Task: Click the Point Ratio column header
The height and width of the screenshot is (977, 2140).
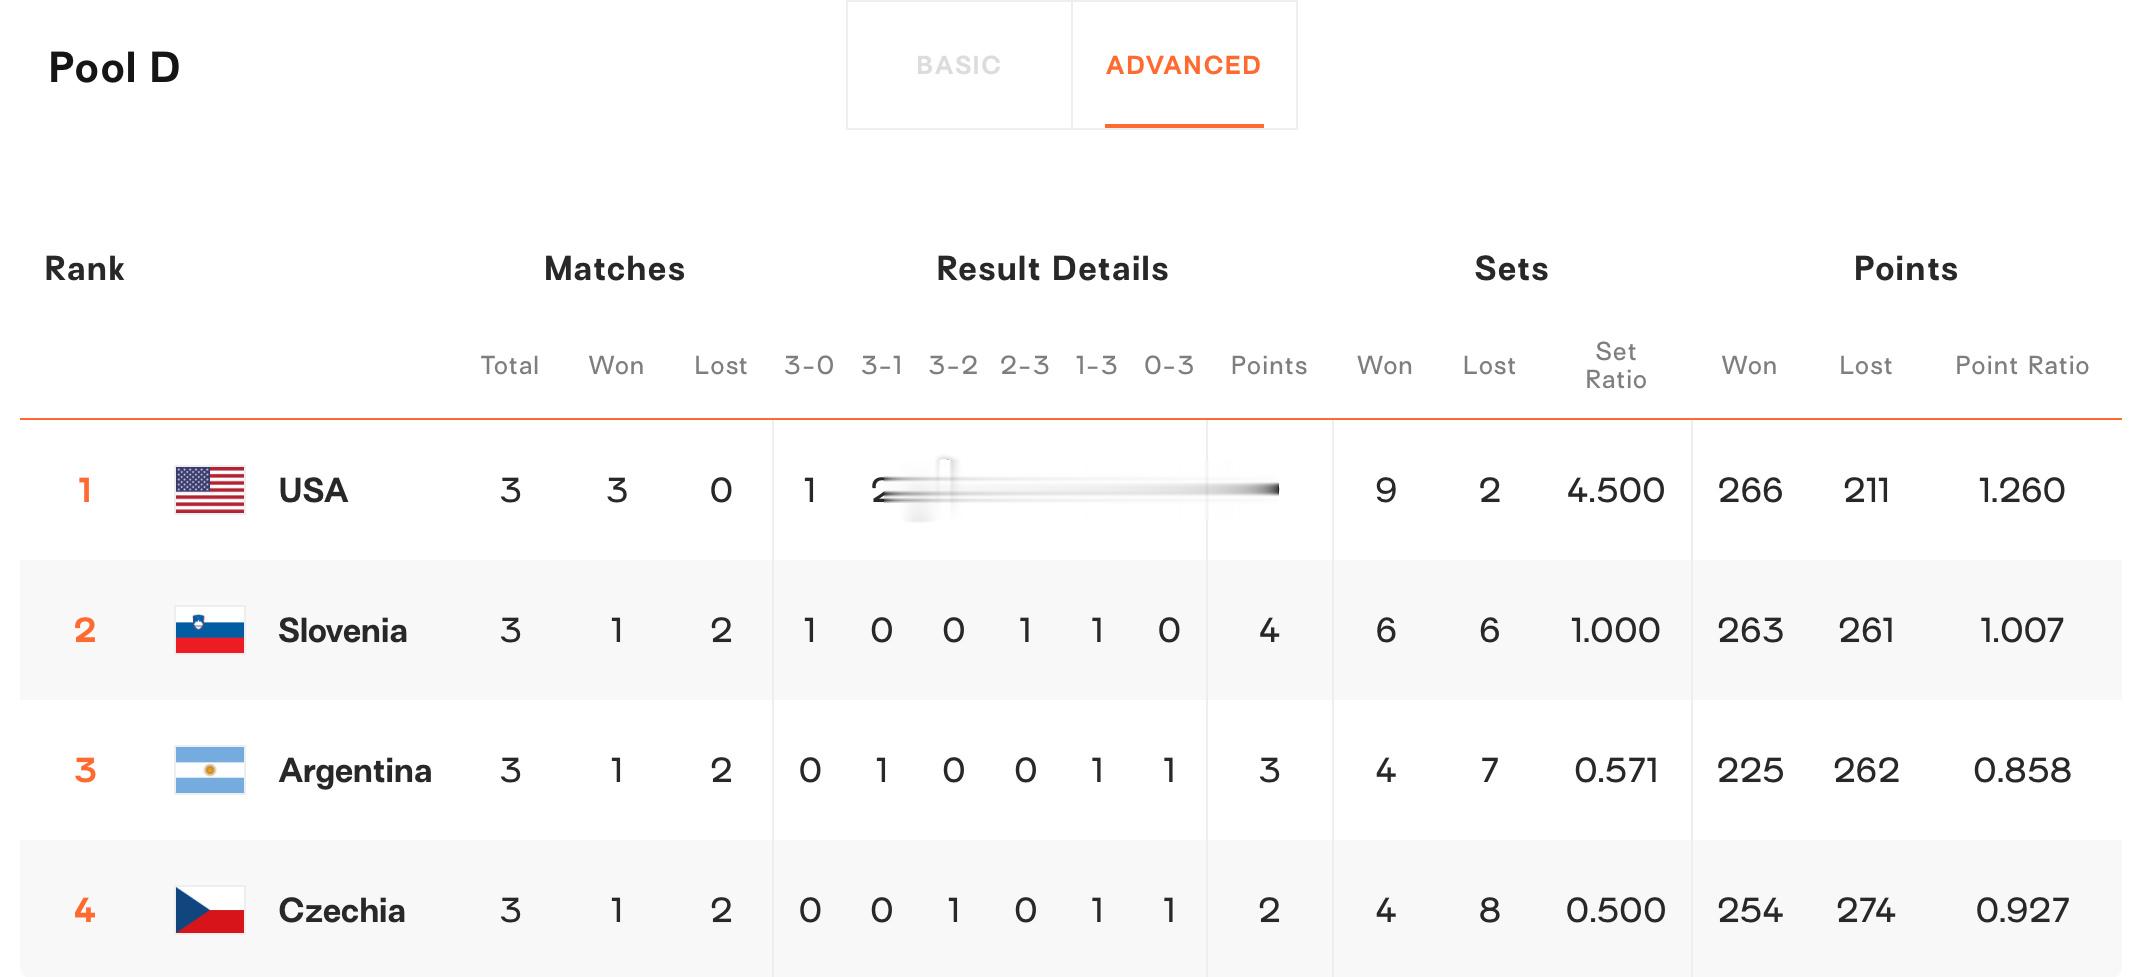Action: click(x=2022, y=366)
